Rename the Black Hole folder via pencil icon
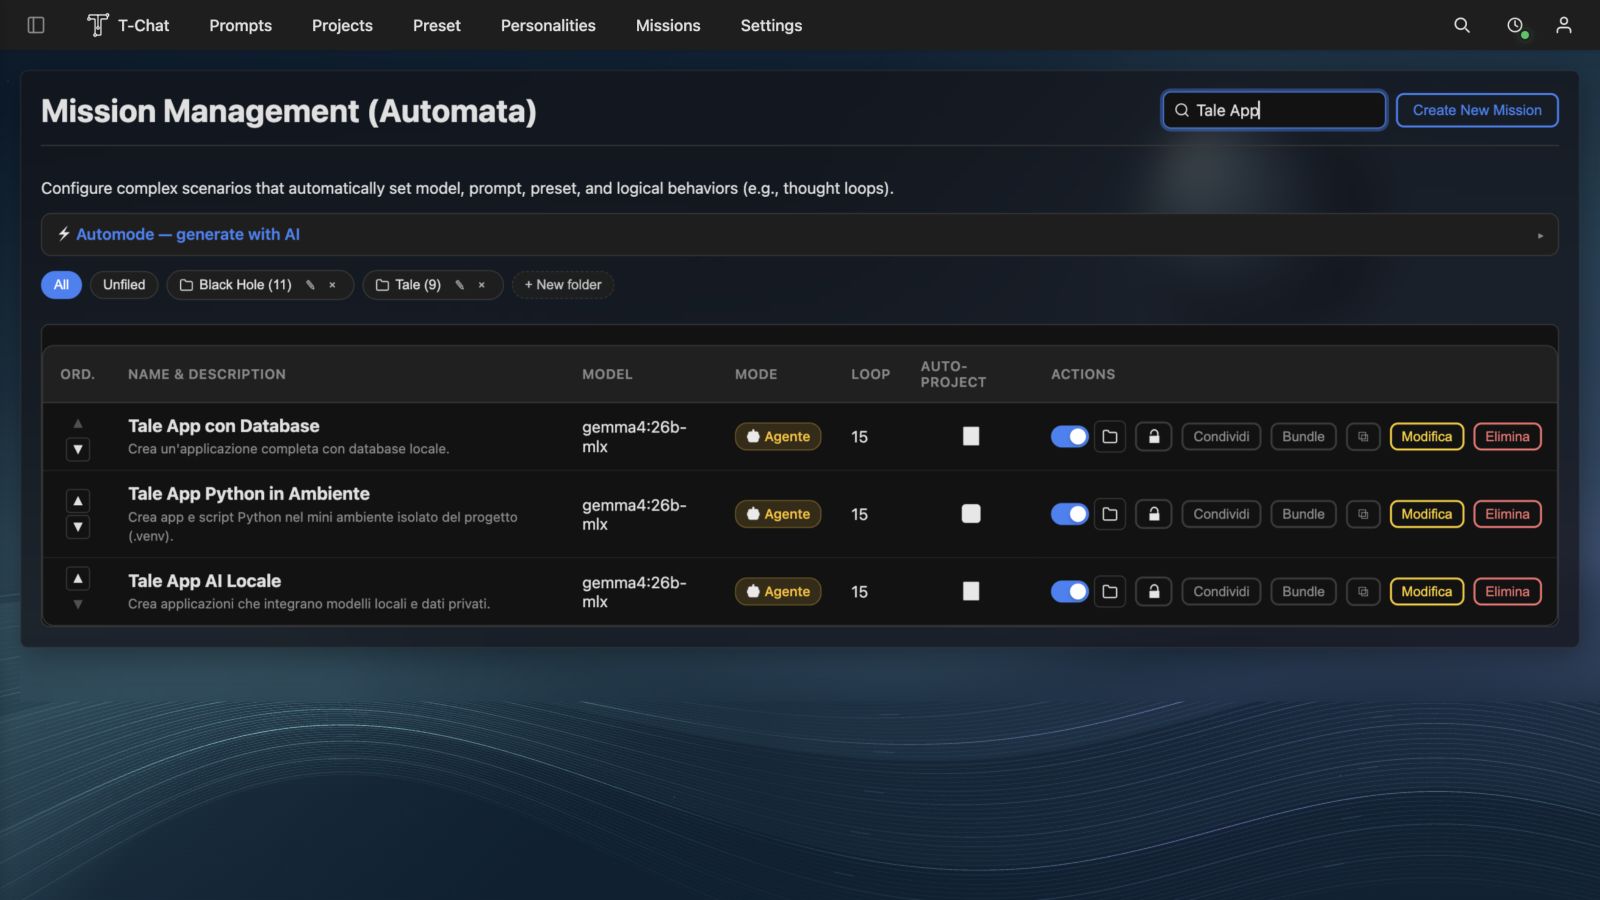Image resolution: width=1600 pixels, height=900 pixels. [310, 285]
